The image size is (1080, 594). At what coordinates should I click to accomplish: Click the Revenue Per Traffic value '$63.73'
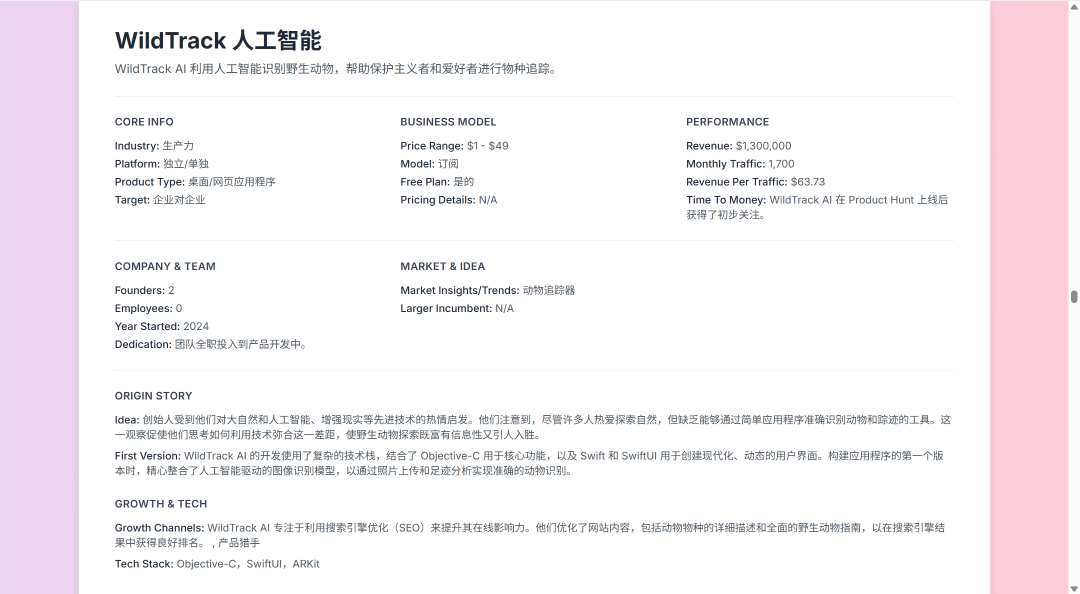[808, 182]
